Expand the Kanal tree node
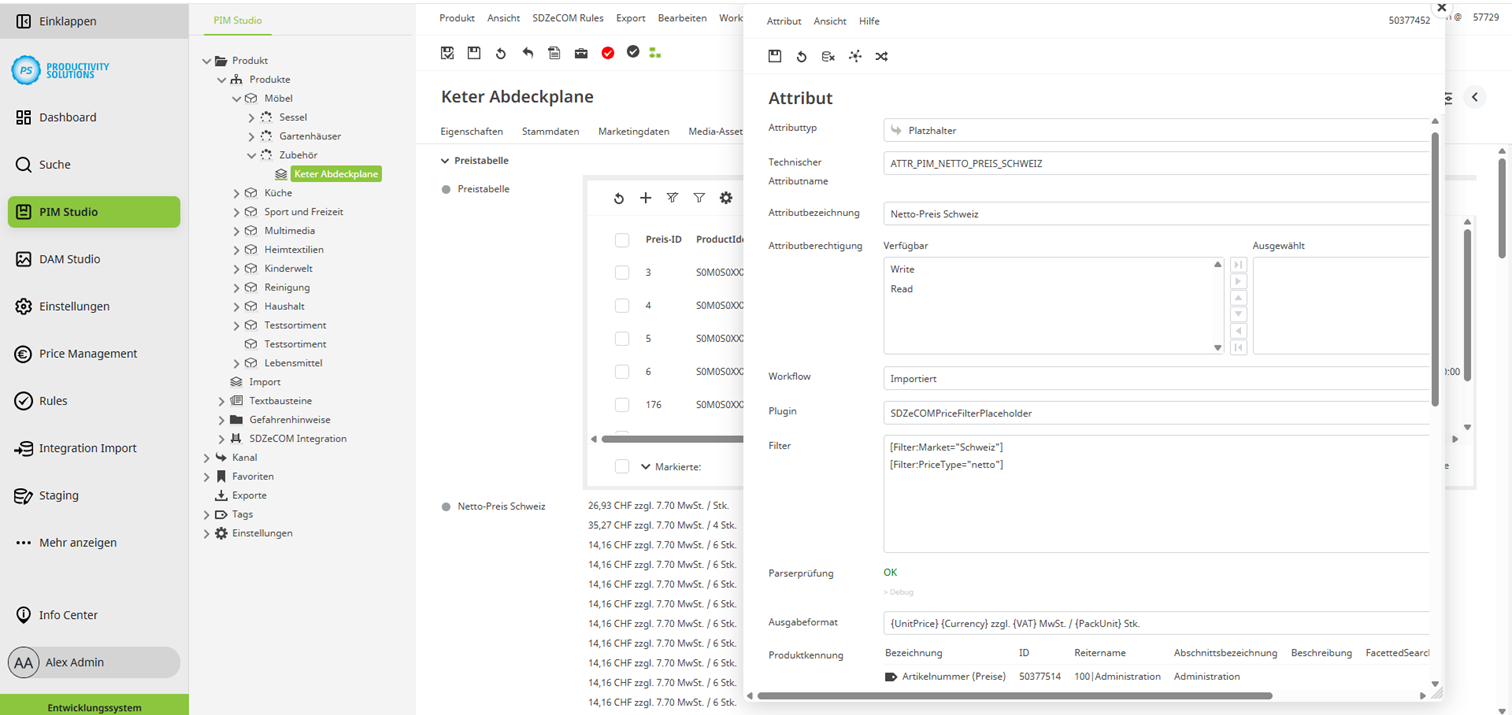 (x=206, y=457)
